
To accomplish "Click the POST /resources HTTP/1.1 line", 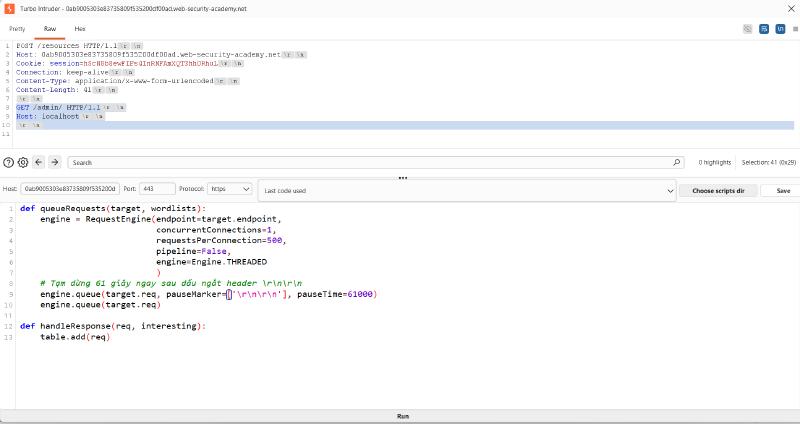I will pos(67,46).
